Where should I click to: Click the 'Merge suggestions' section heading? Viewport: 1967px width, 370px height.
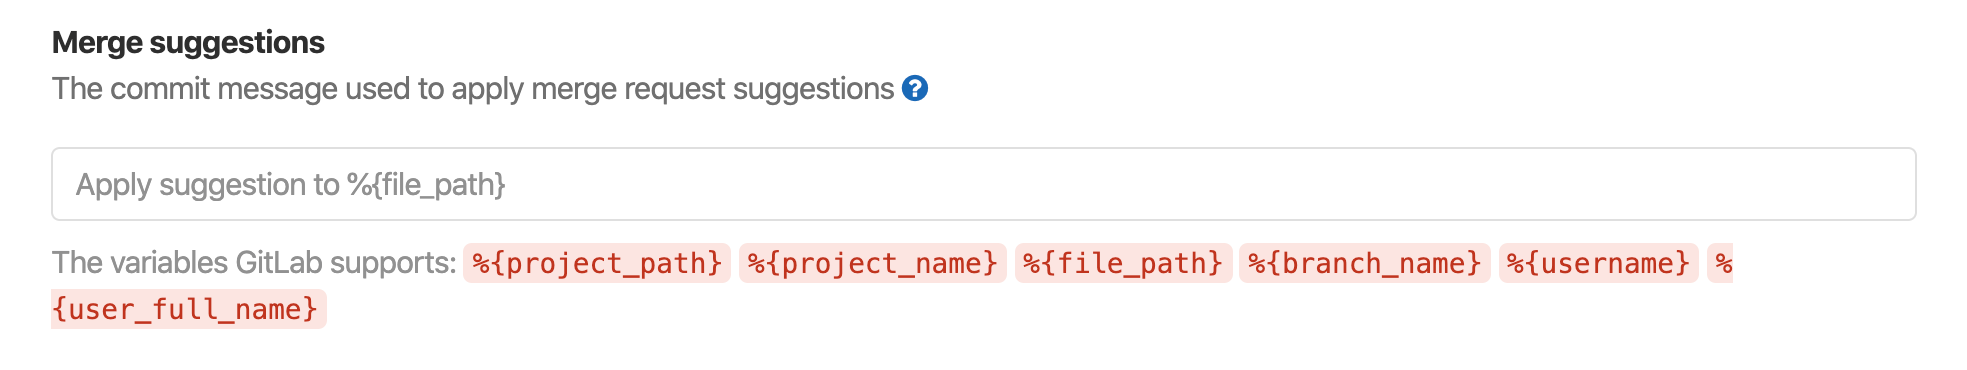188,42
